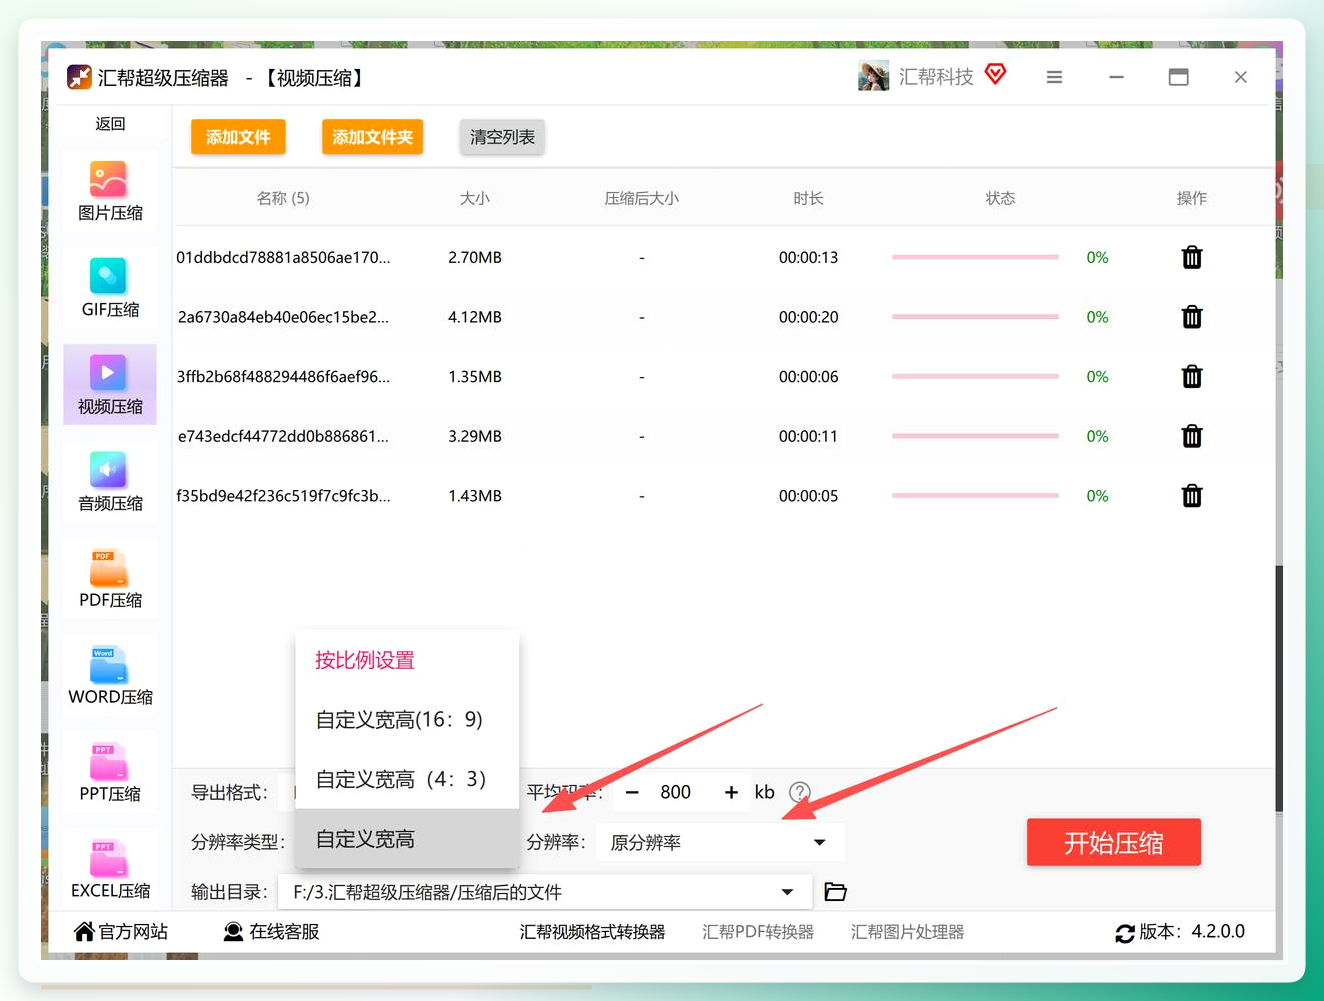Browse for output folder with folder icon
The width and height of the screenshot is (1324, 1001).
click(836, 892)
